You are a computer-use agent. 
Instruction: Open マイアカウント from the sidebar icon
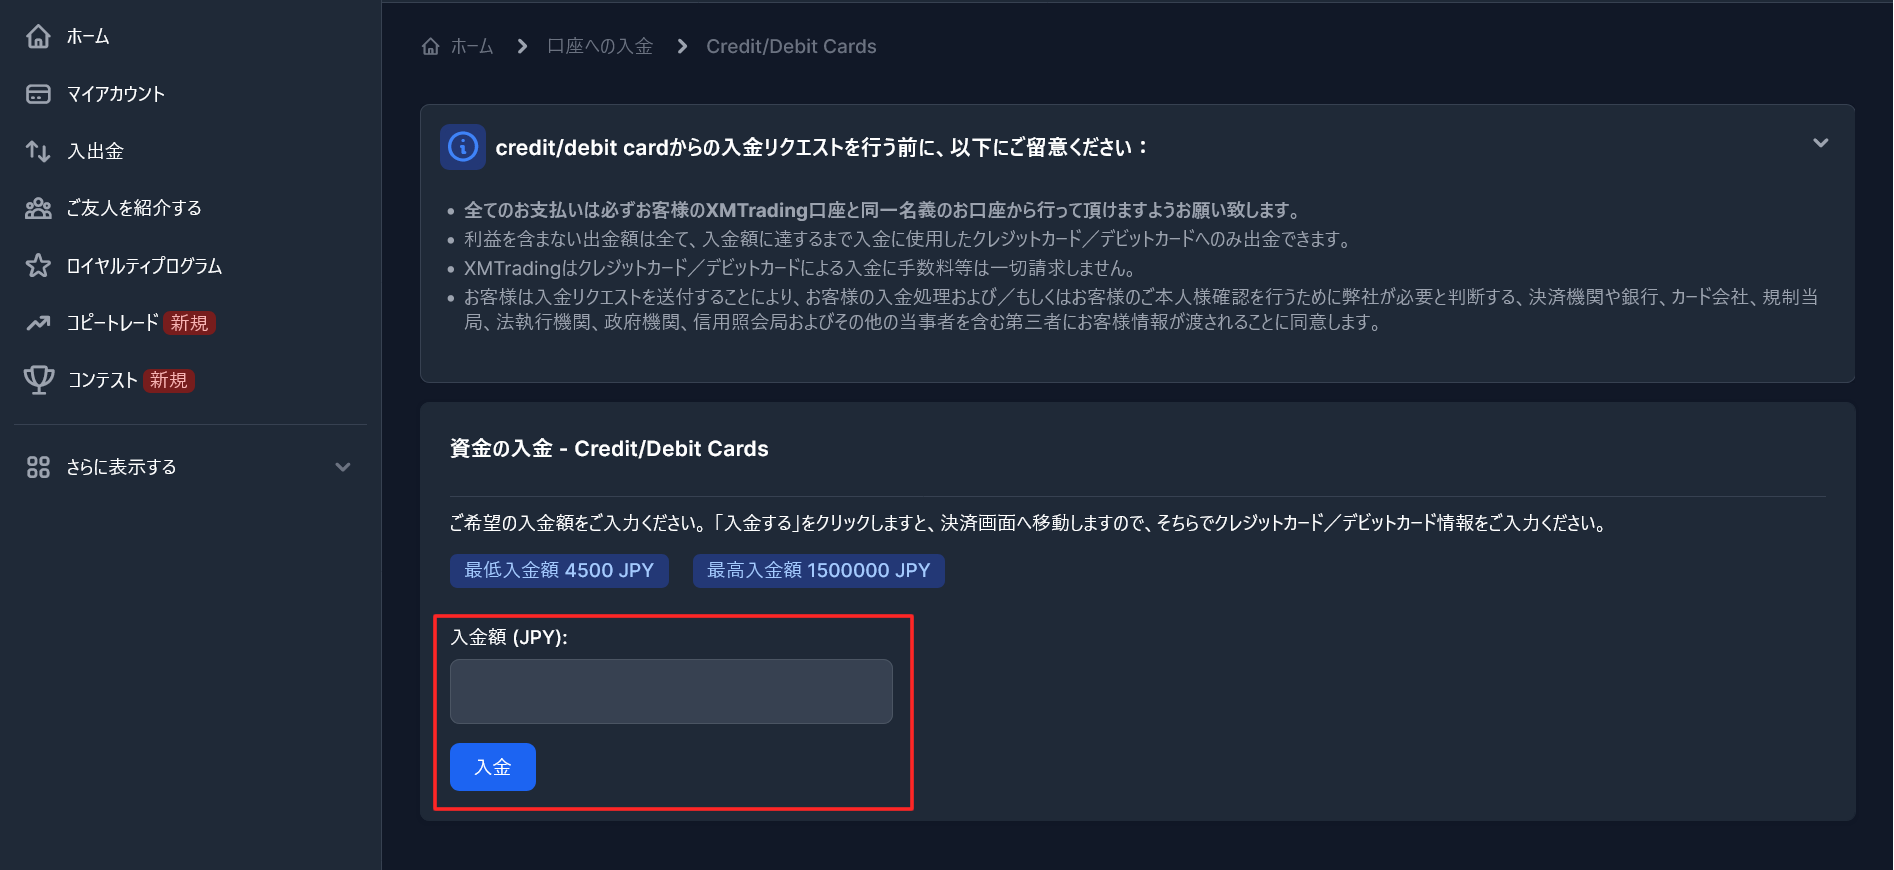(38, 93)
